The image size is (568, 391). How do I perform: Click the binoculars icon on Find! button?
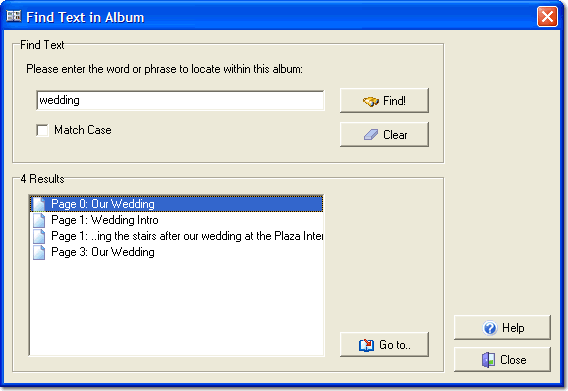coord(371,101)
